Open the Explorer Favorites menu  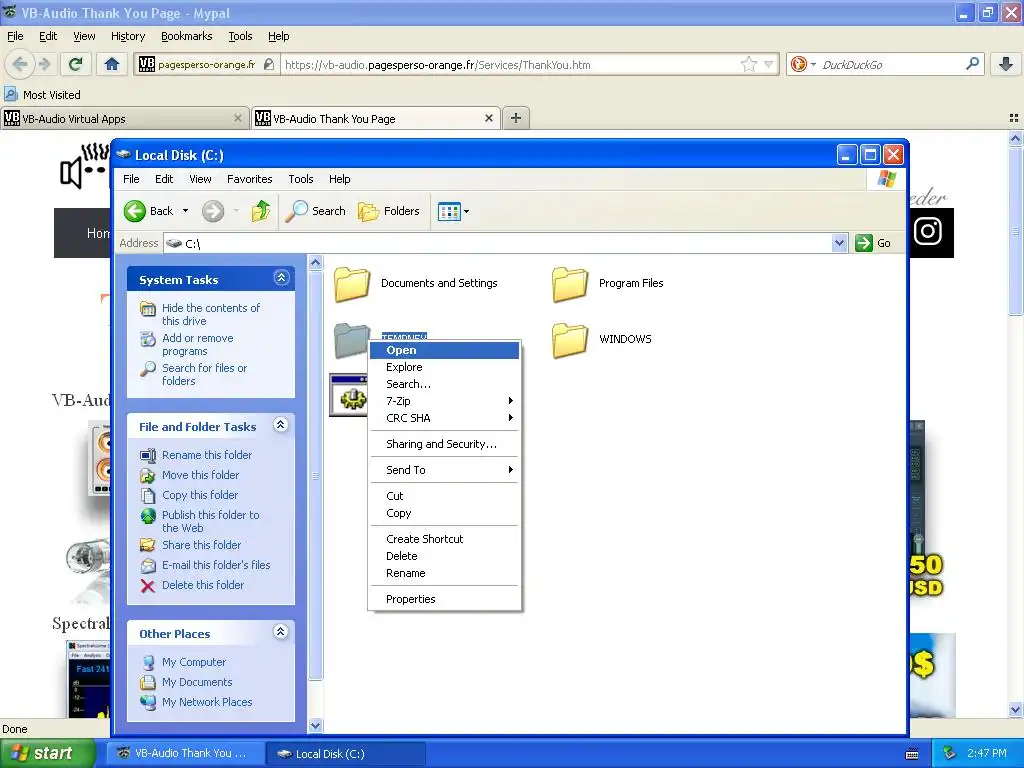click(249, 179)
